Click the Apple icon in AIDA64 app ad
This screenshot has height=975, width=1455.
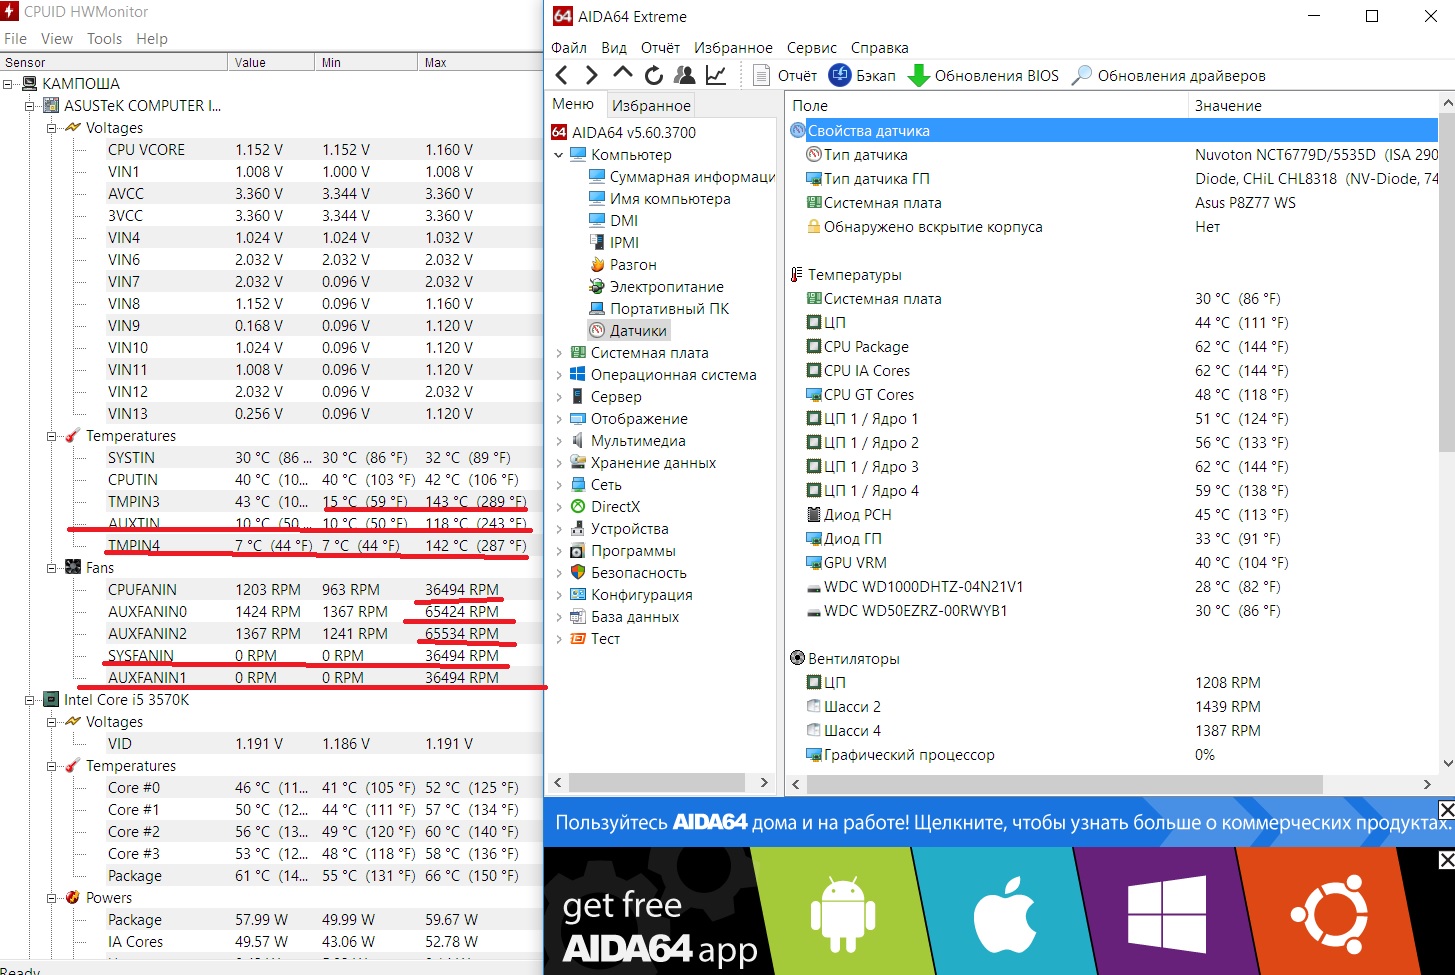1005,915
